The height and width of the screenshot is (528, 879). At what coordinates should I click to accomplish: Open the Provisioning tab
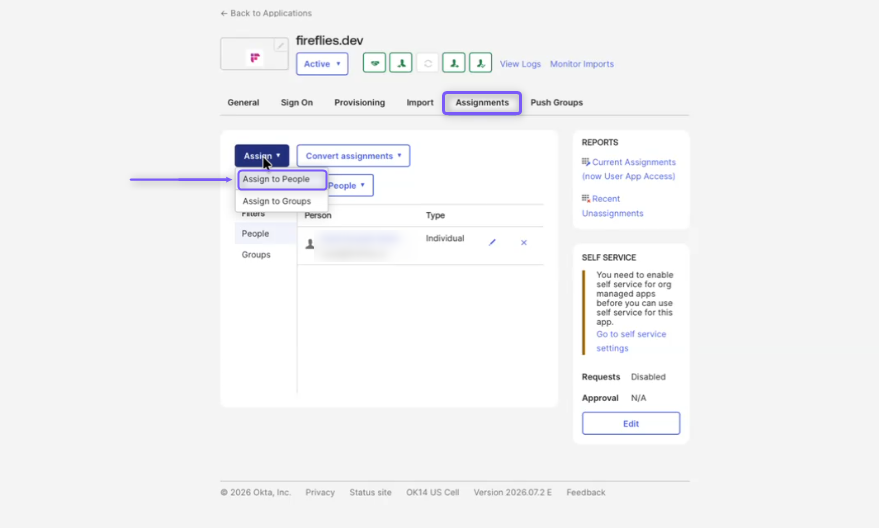(359, 103)
